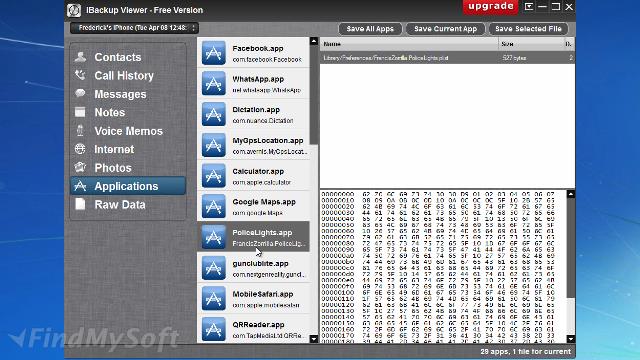Click hex offset 00000000 row
640x360 pixels.
tap(438, 194)
